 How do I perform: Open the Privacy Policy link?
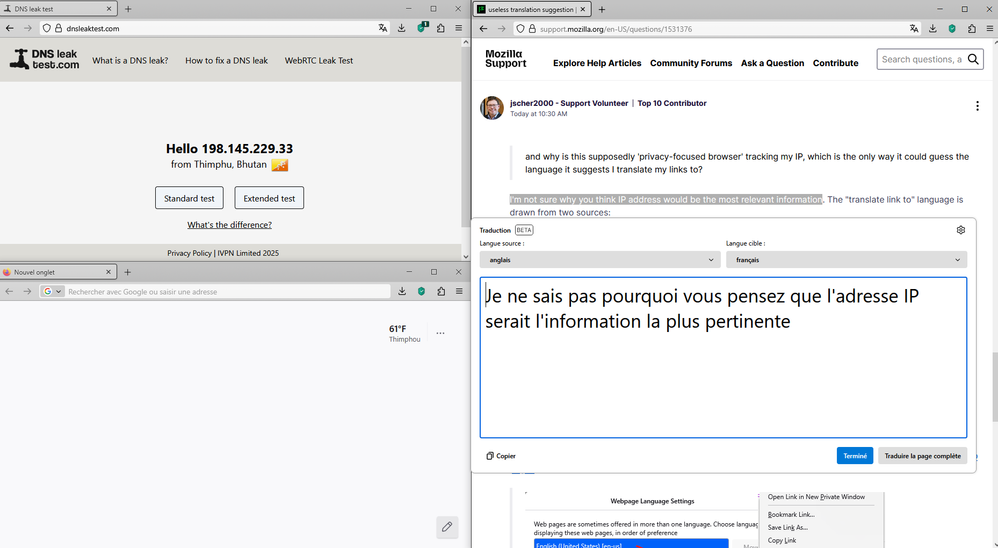click(x=189, y=253)
